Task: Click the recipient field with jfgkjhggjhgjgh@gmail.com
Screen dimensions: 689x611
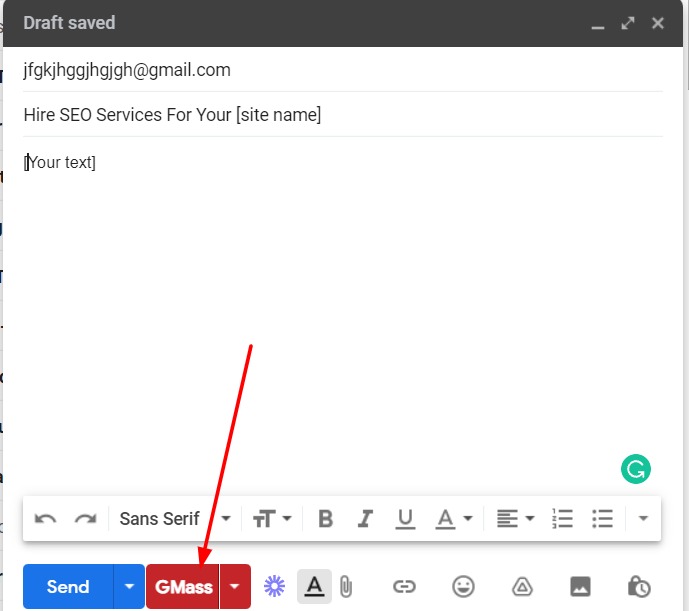Action: click(x=343, y=70)
